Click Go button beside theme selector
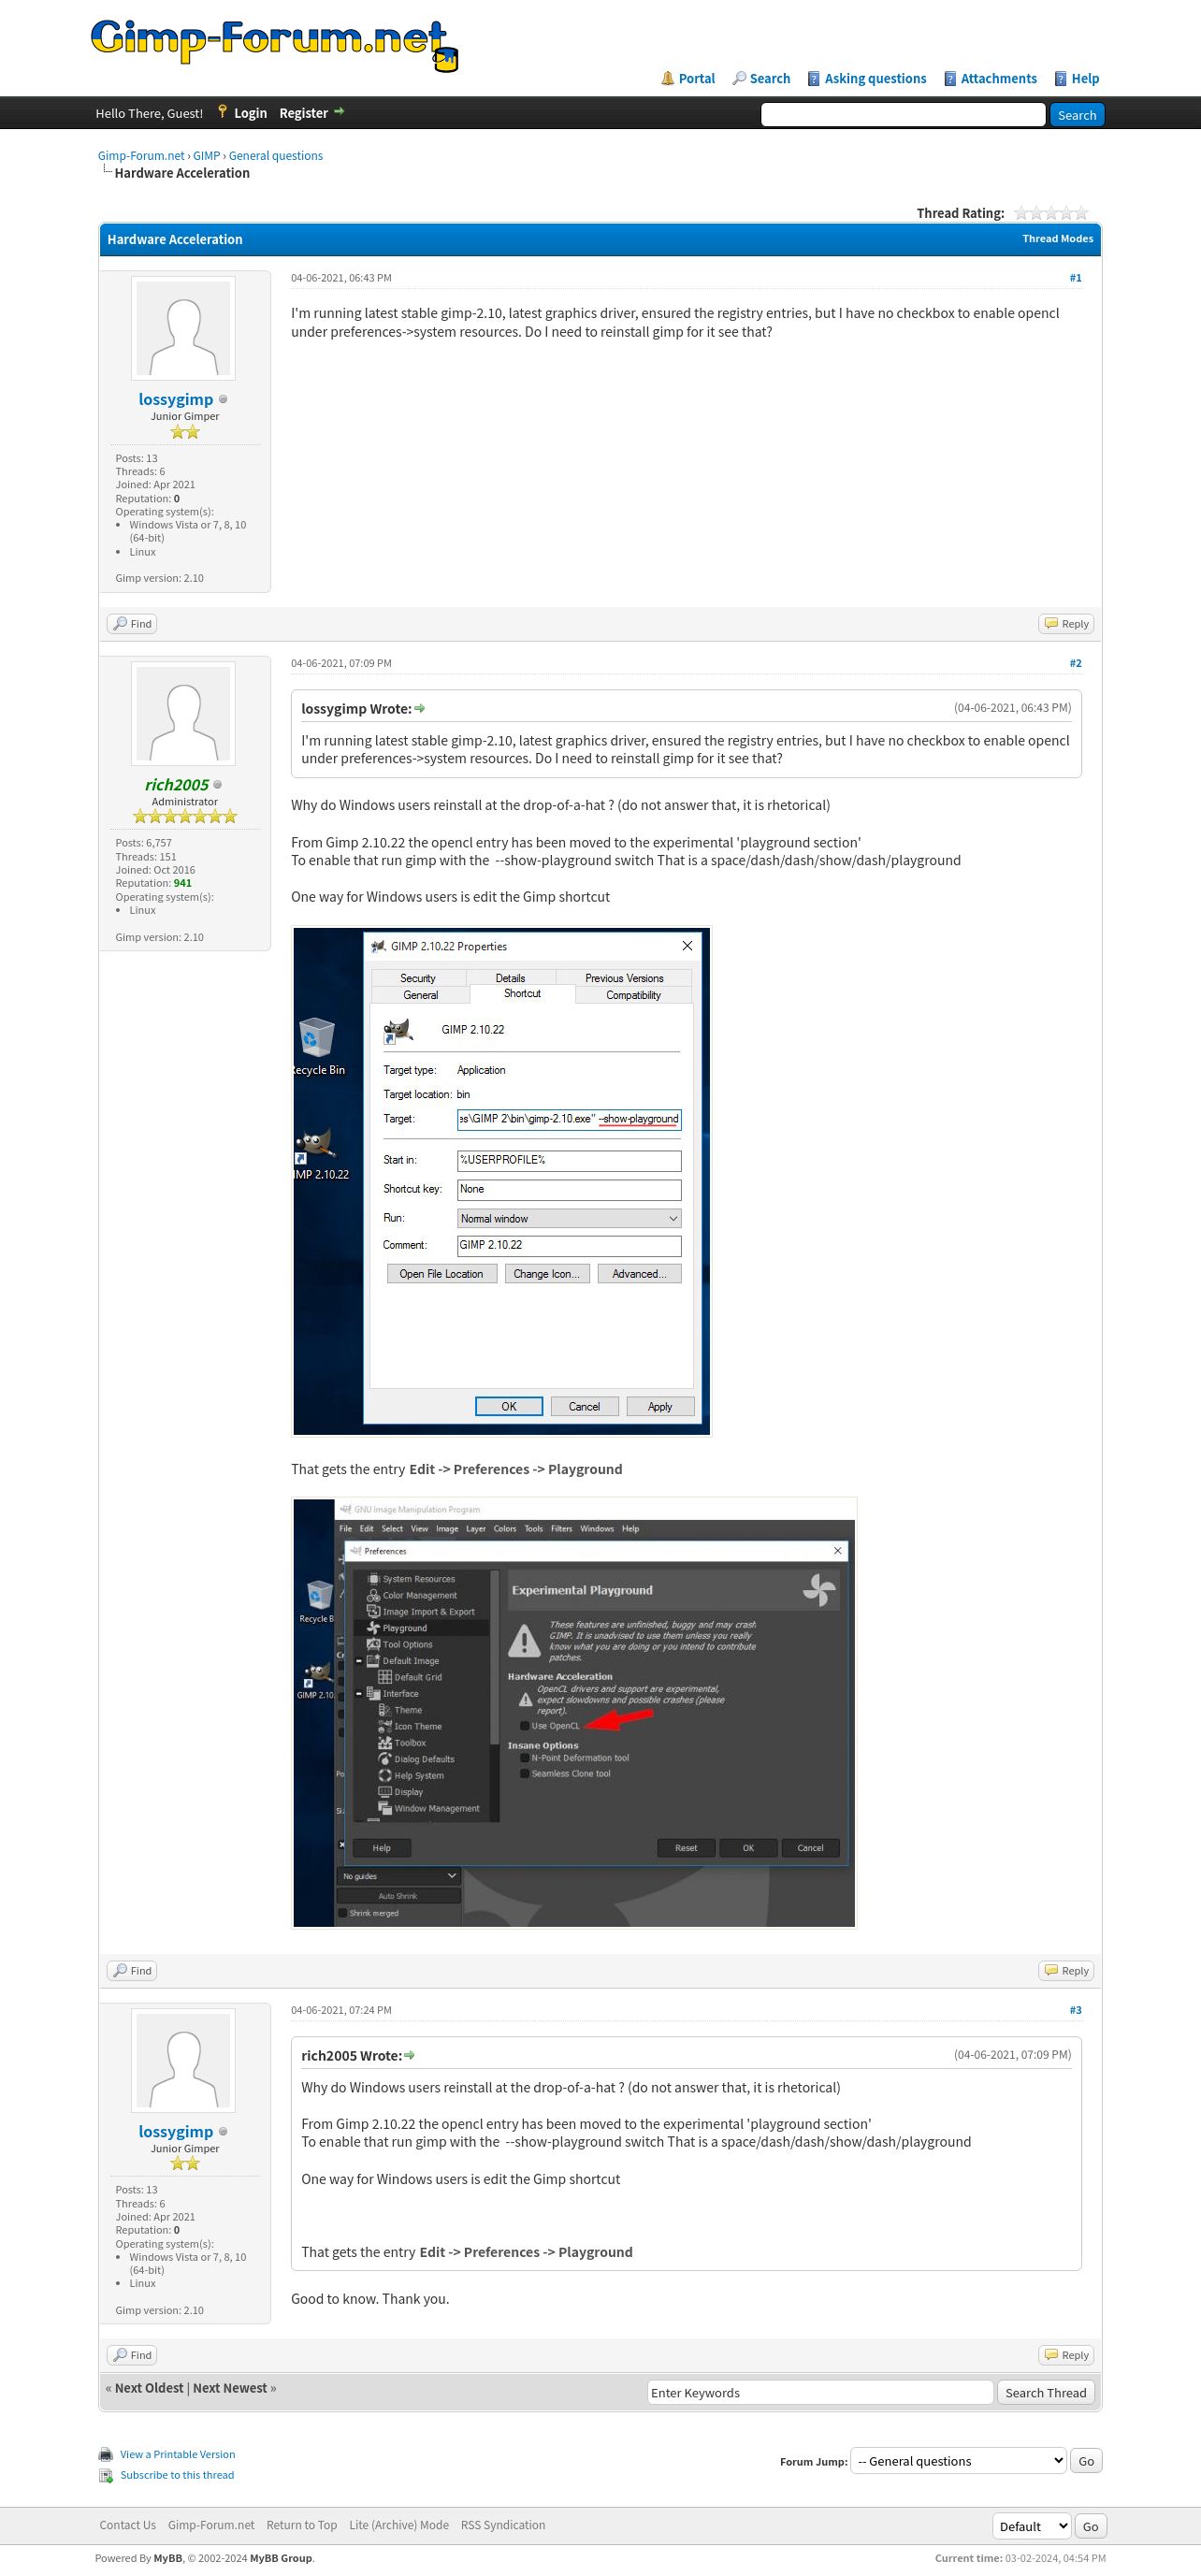 [1090, 2526]
